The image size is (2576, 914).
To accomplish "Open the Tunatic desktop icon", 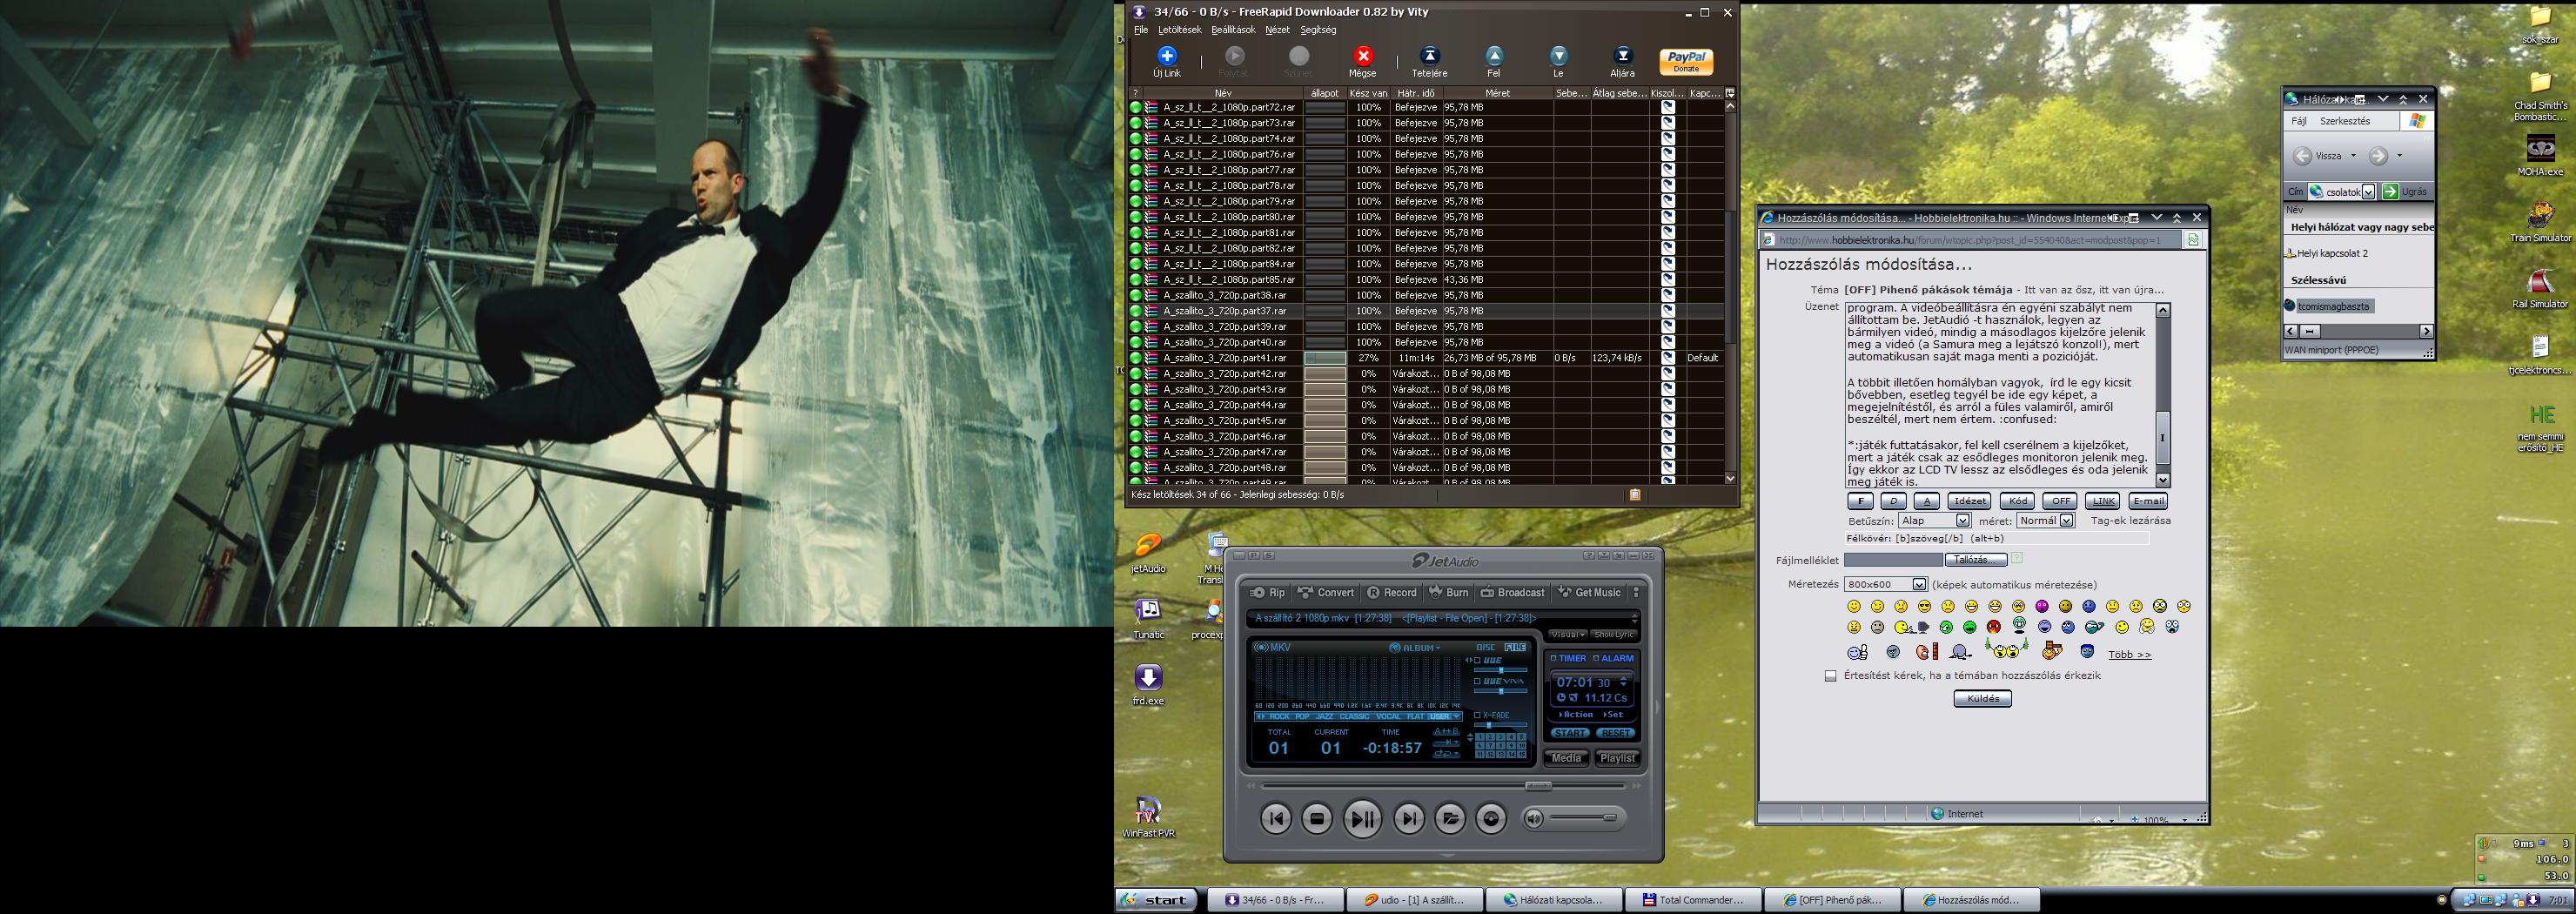I will [1148, 618].
